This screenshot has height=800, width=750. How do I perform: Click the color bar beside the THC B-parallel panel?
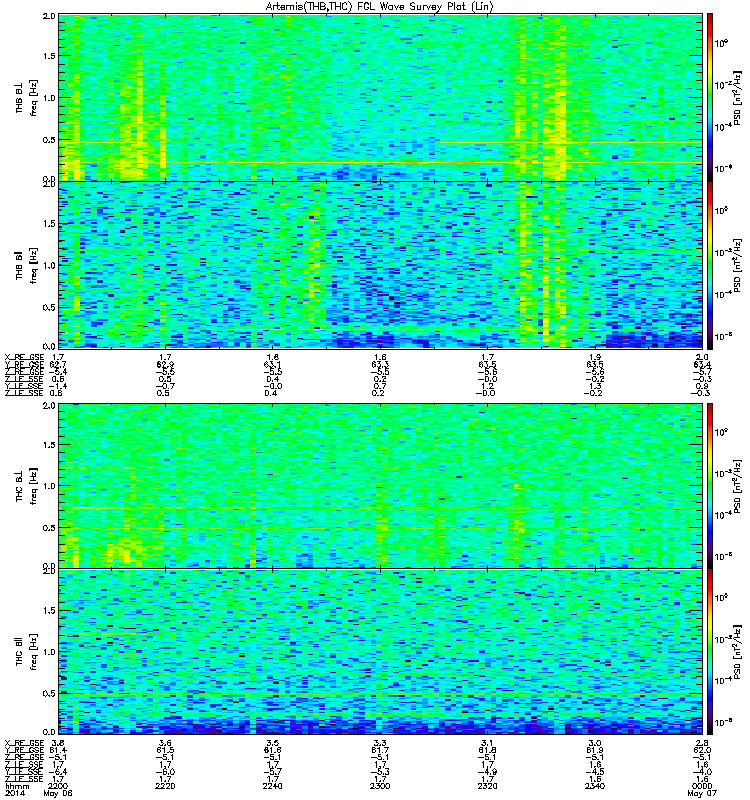coord(710,652)
